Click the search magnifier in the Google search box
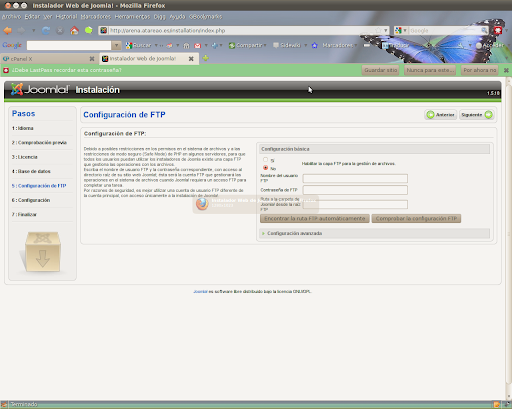This screenshot has height=409, width=512. [484, 31]
